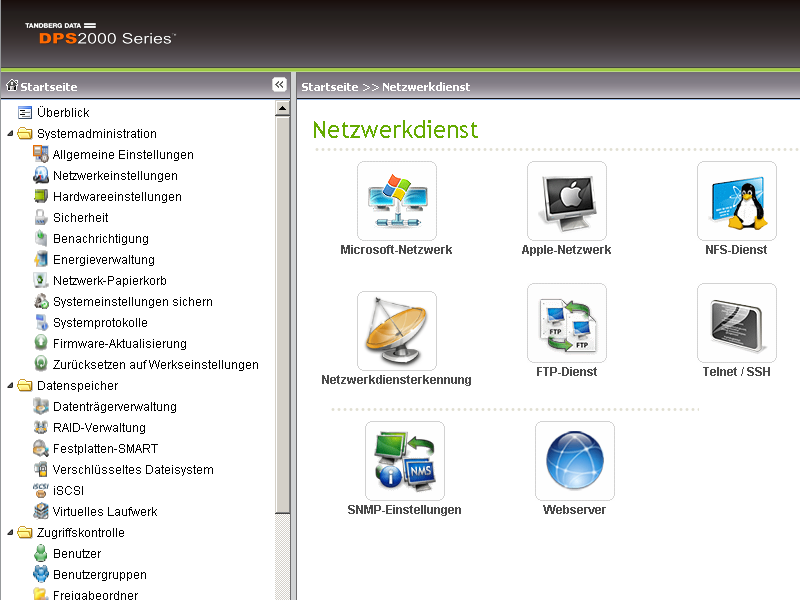This screenshot has width=800, height=600.
Task: Click the NFS-Dienst label
Action: (x=736, y=249)
